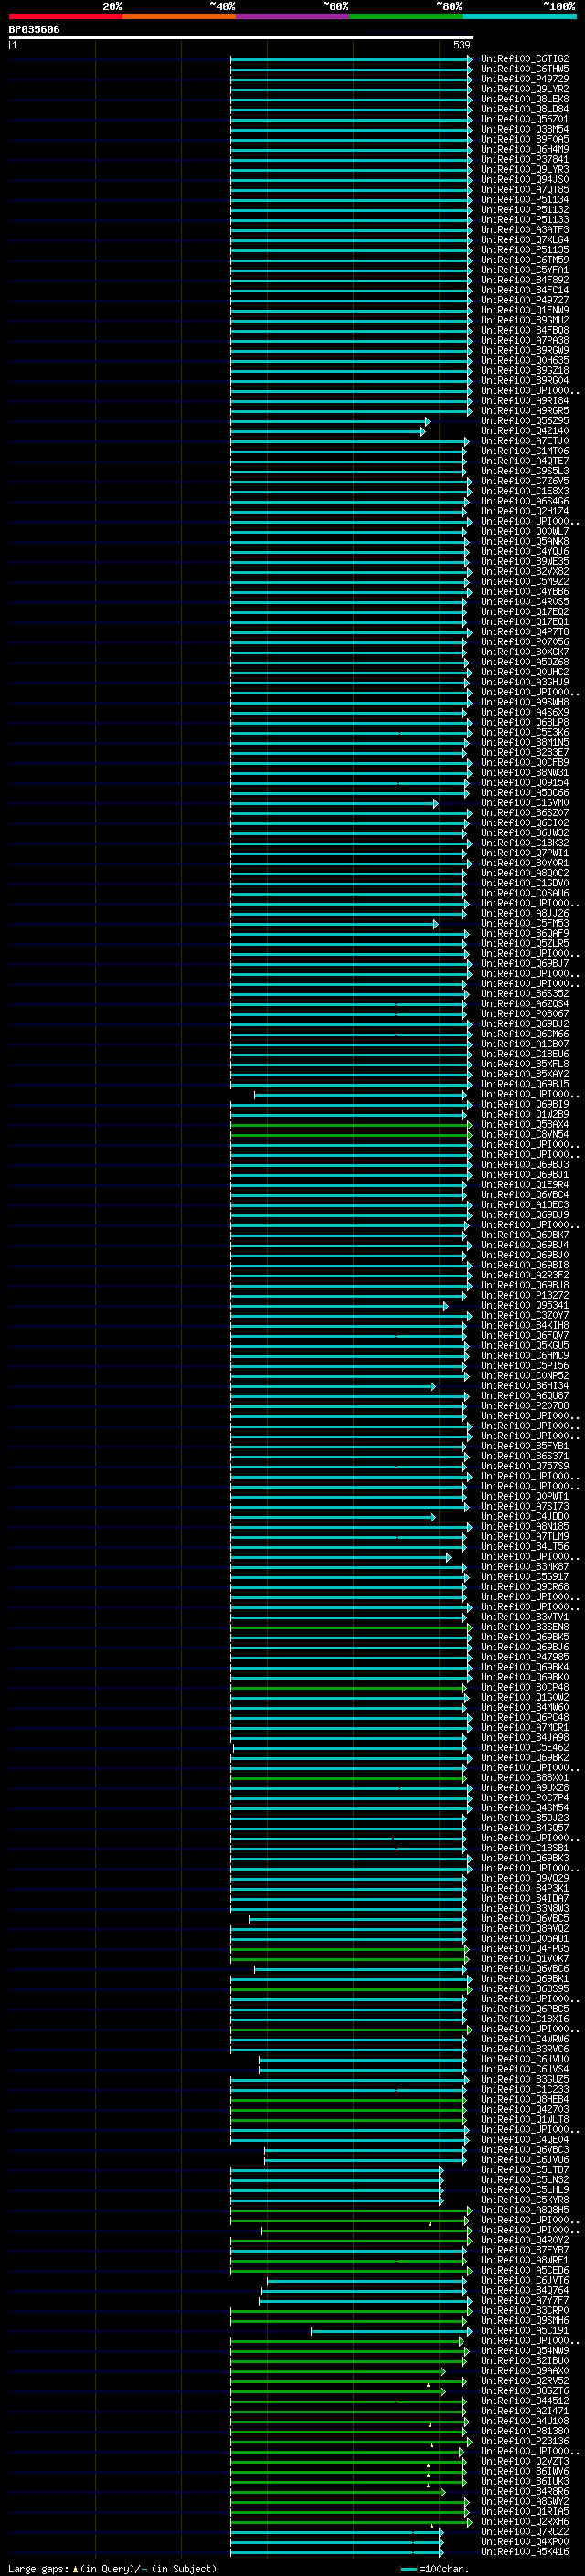
Task: Click hit label UniRef100_P81380
Action: (x=525, y=2431)
